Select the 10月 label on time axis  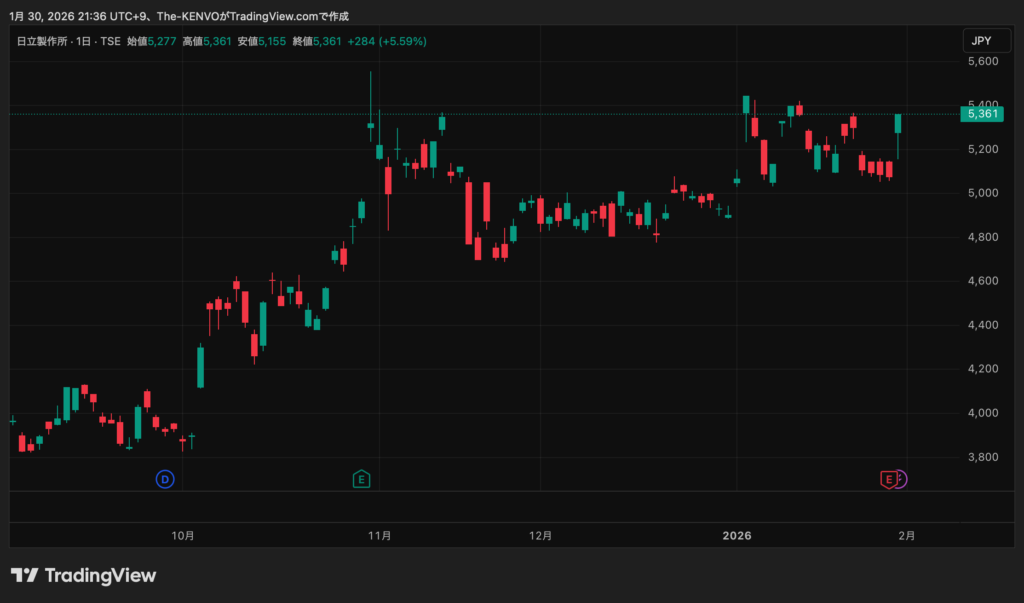pyautogui.click(x=183, y=536)
